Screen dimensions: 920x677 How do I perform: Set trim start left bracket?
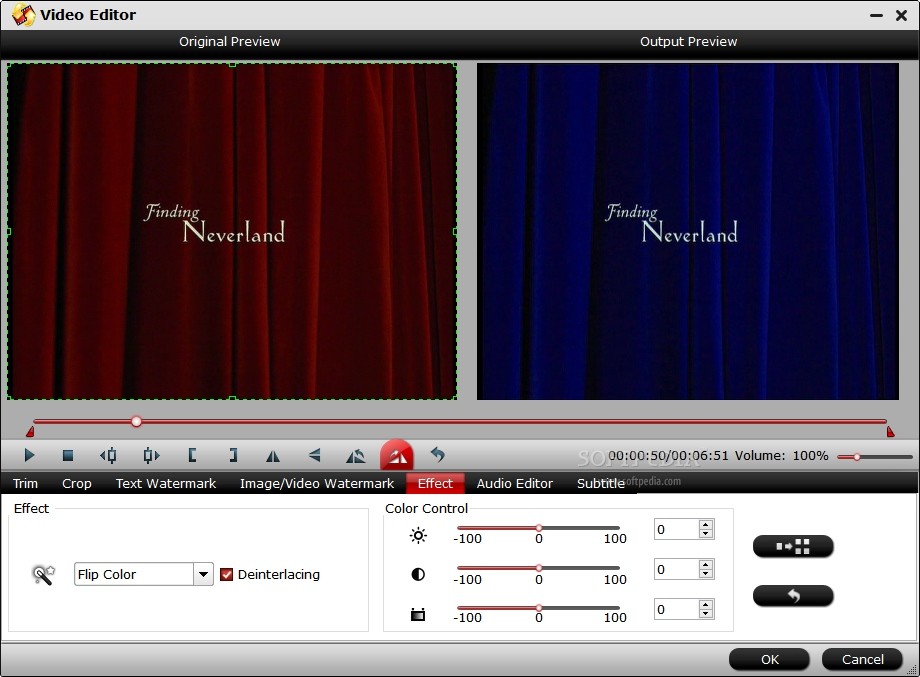point(192,455)
